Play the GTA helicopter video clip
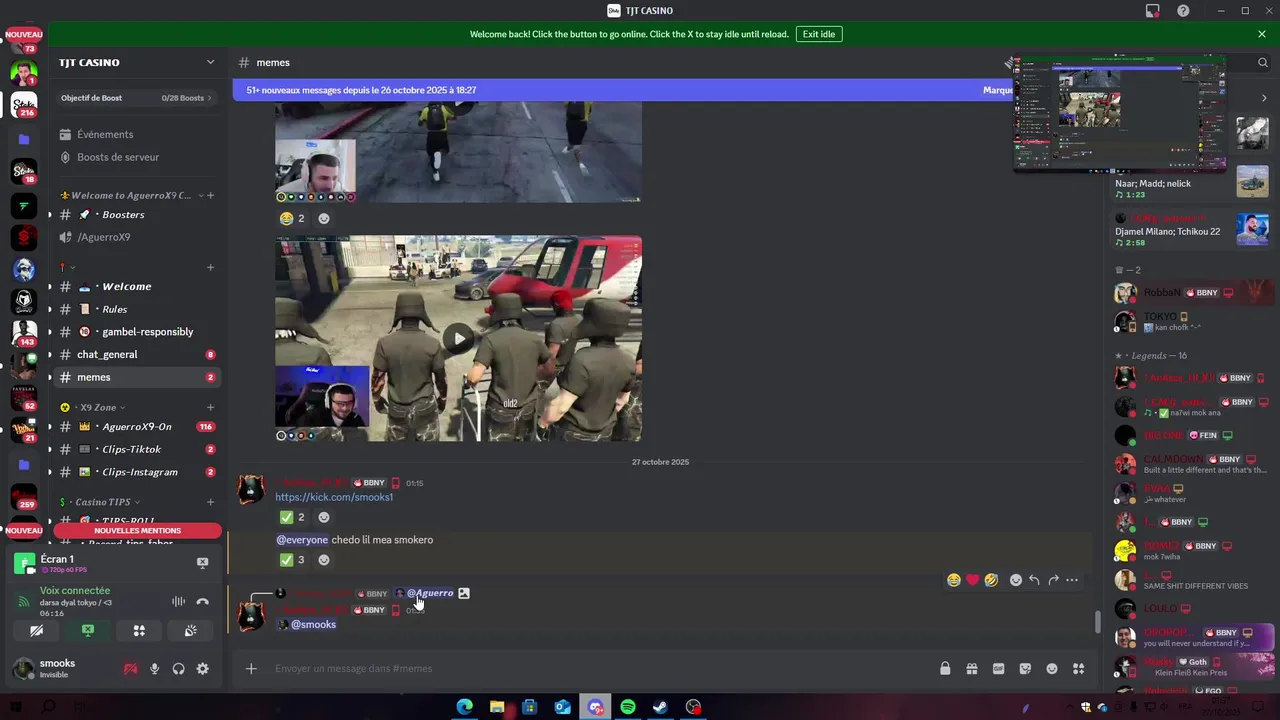Screen dimensions: 1280x720 point(458,338)
